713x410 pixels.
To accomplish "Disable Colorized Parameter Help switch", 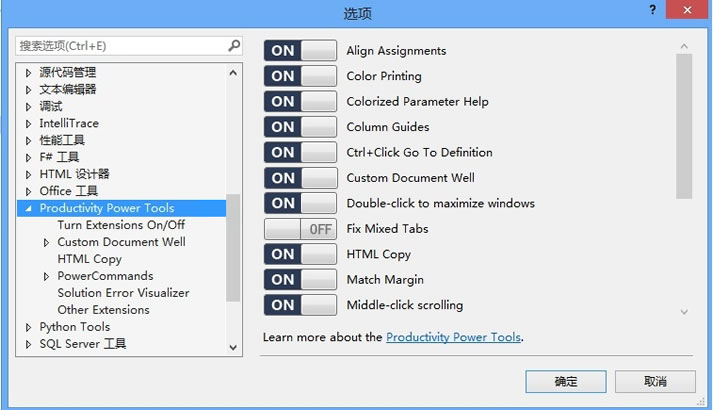I will click(x=300, y=101).
